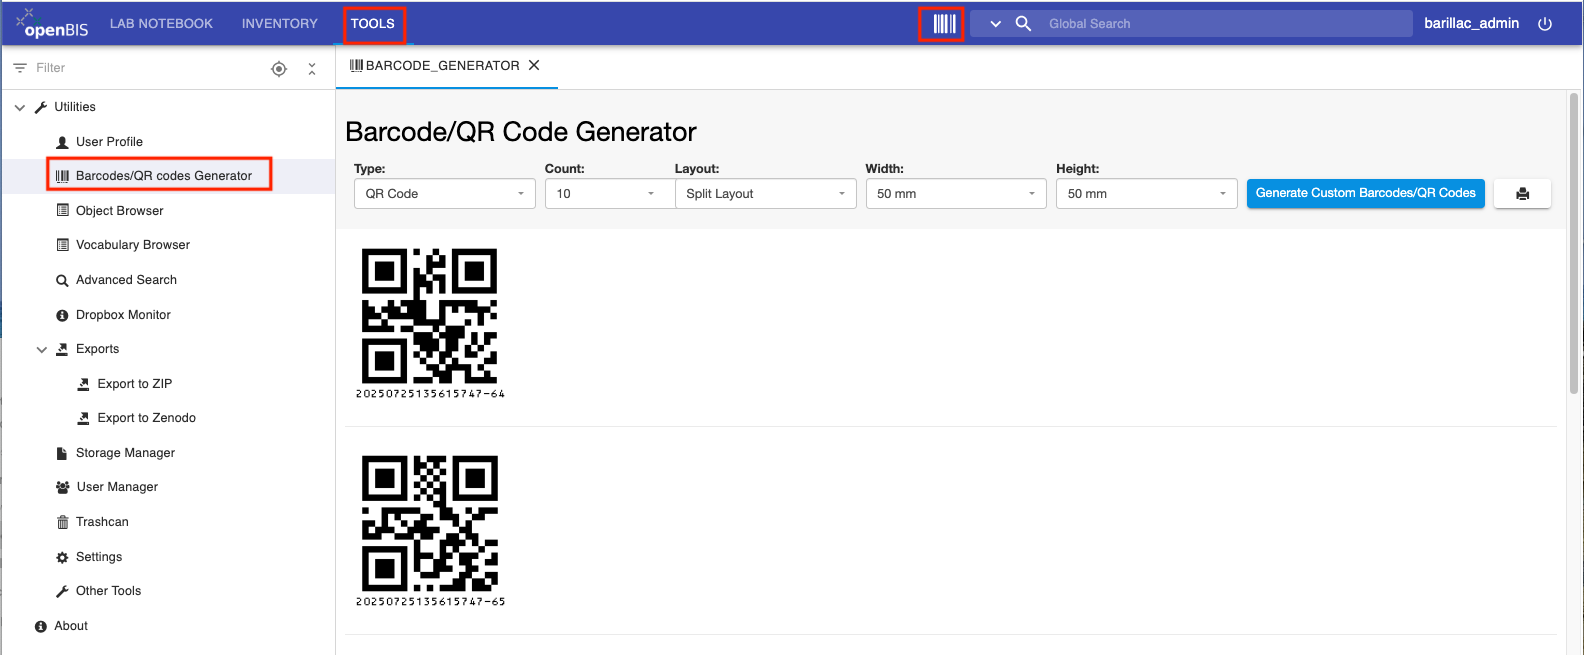
Task: Click the logout power icon
Action: (1545, 24)
